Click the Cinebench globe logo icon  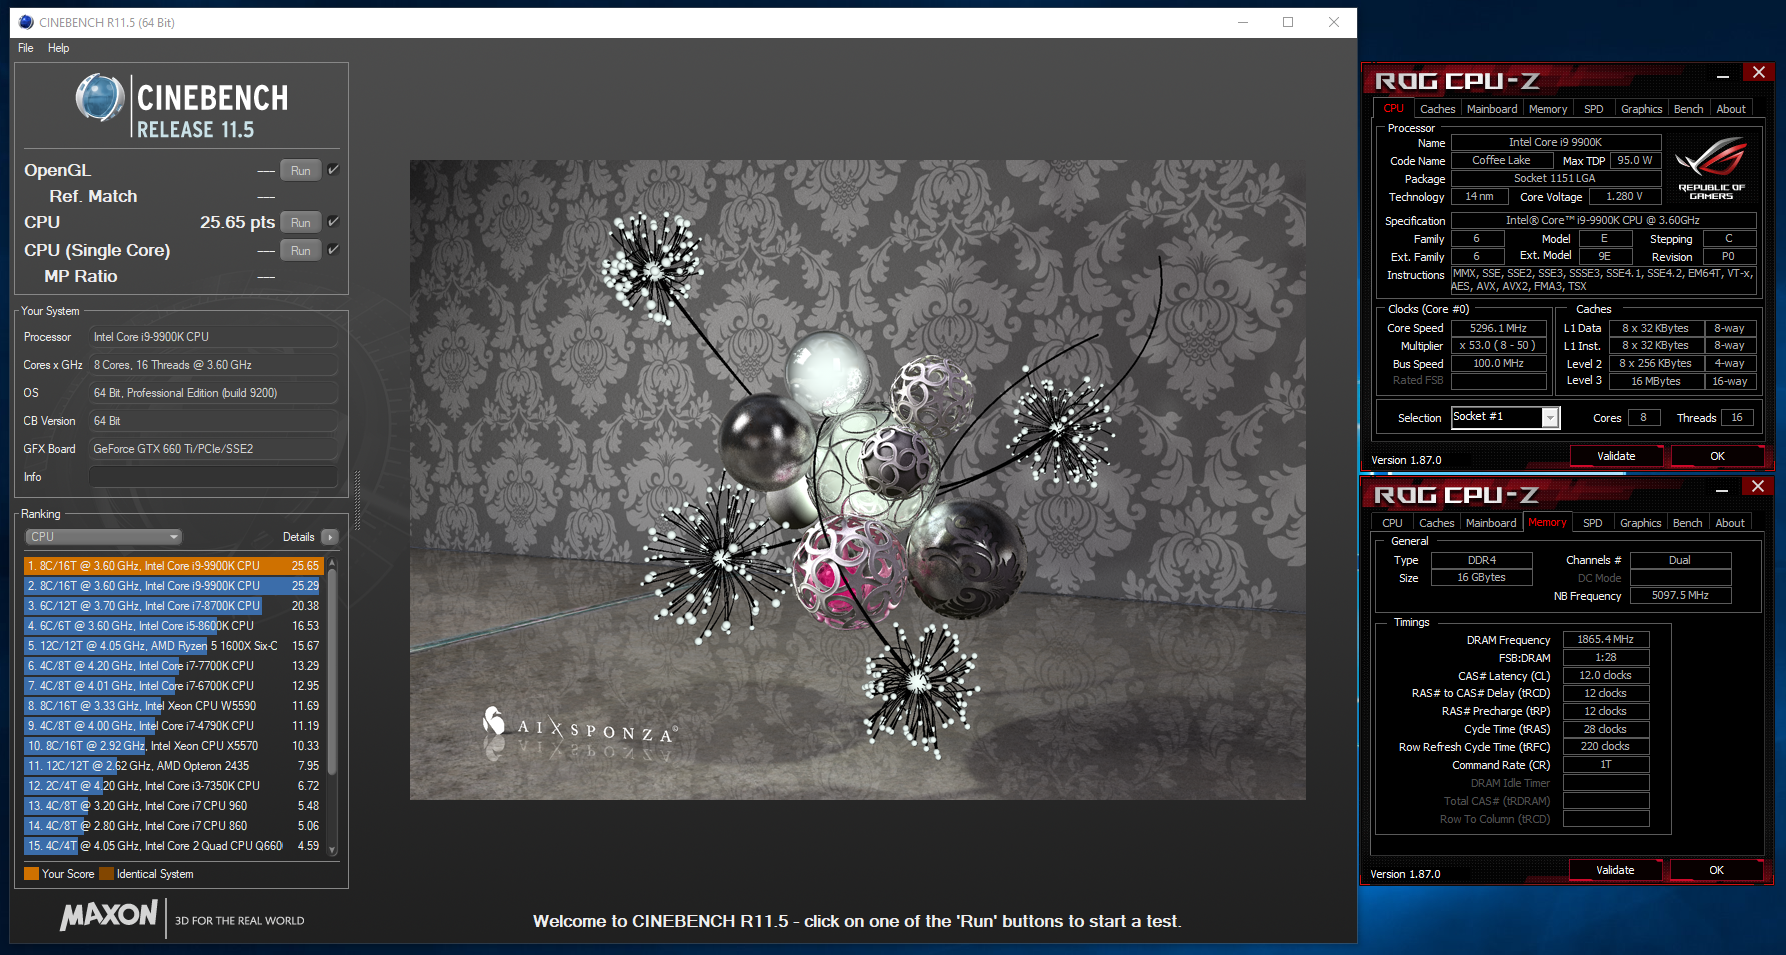[100, 98]
